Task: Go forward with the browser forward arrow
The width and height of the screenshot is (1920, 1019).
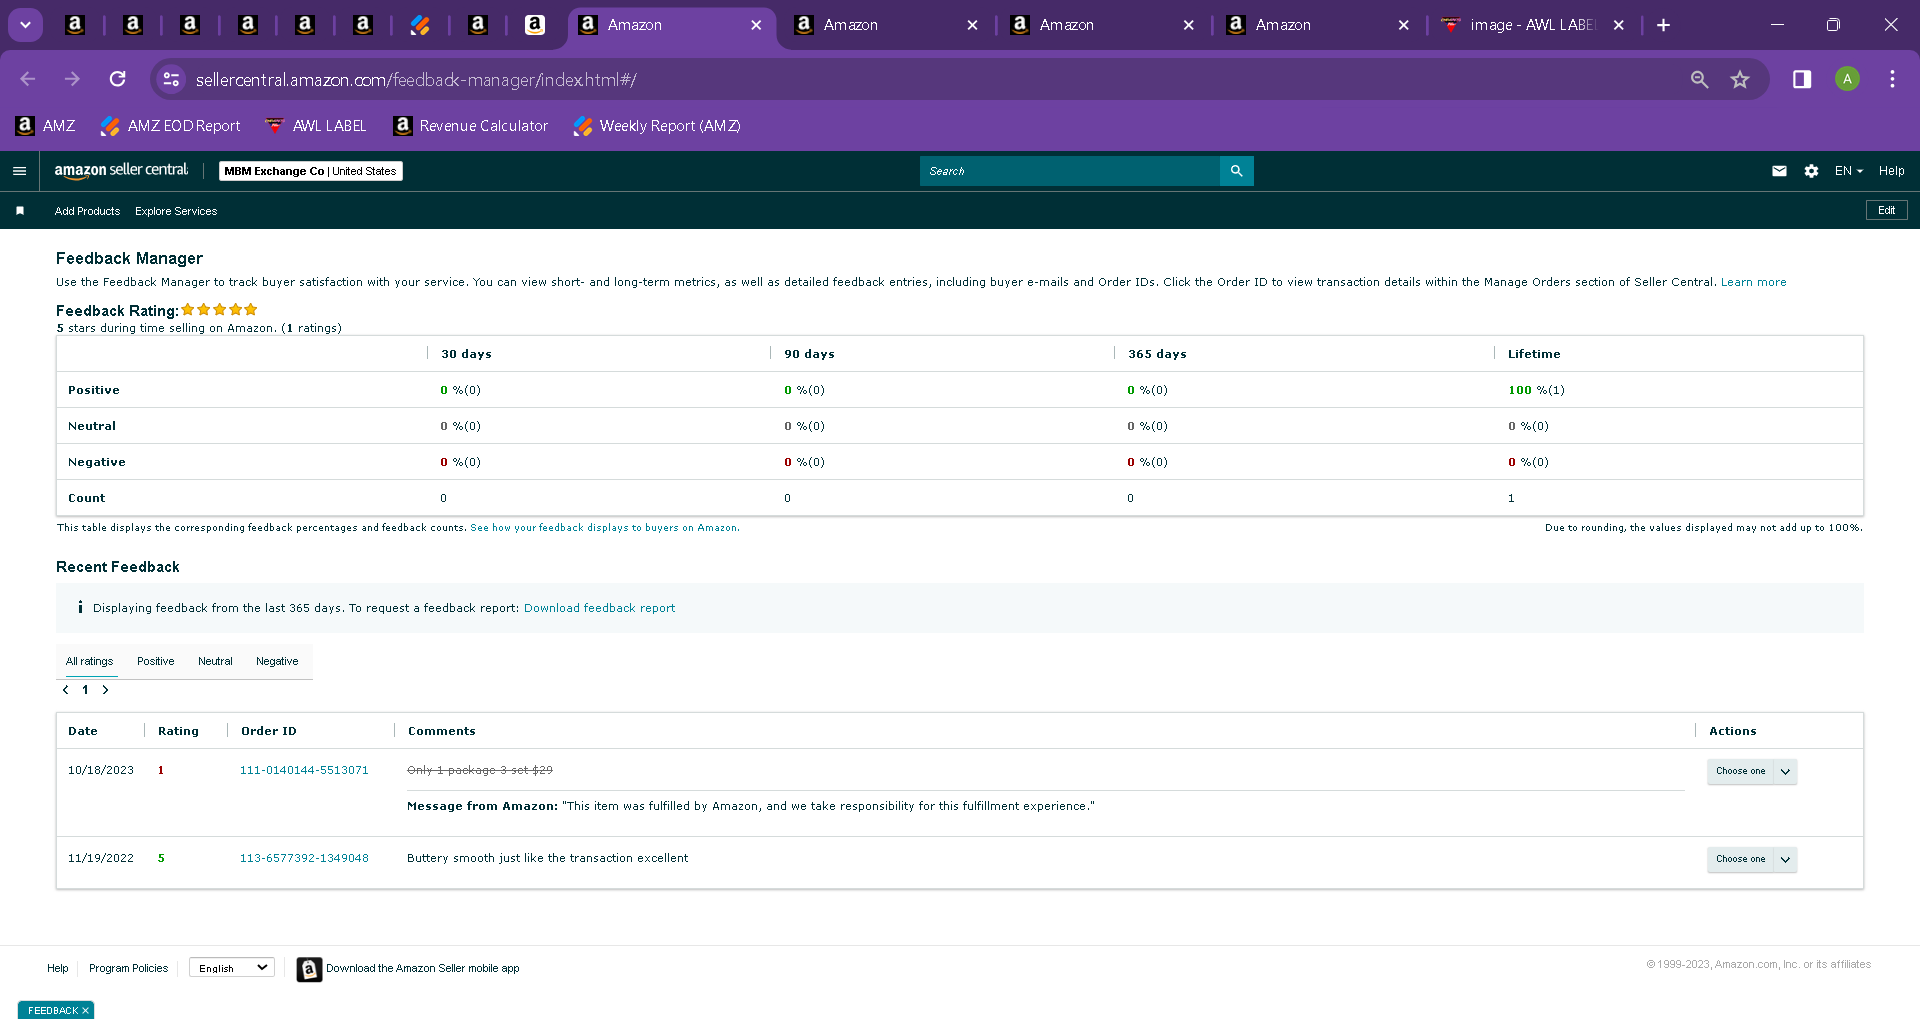Action: click(x=72, y=79)
